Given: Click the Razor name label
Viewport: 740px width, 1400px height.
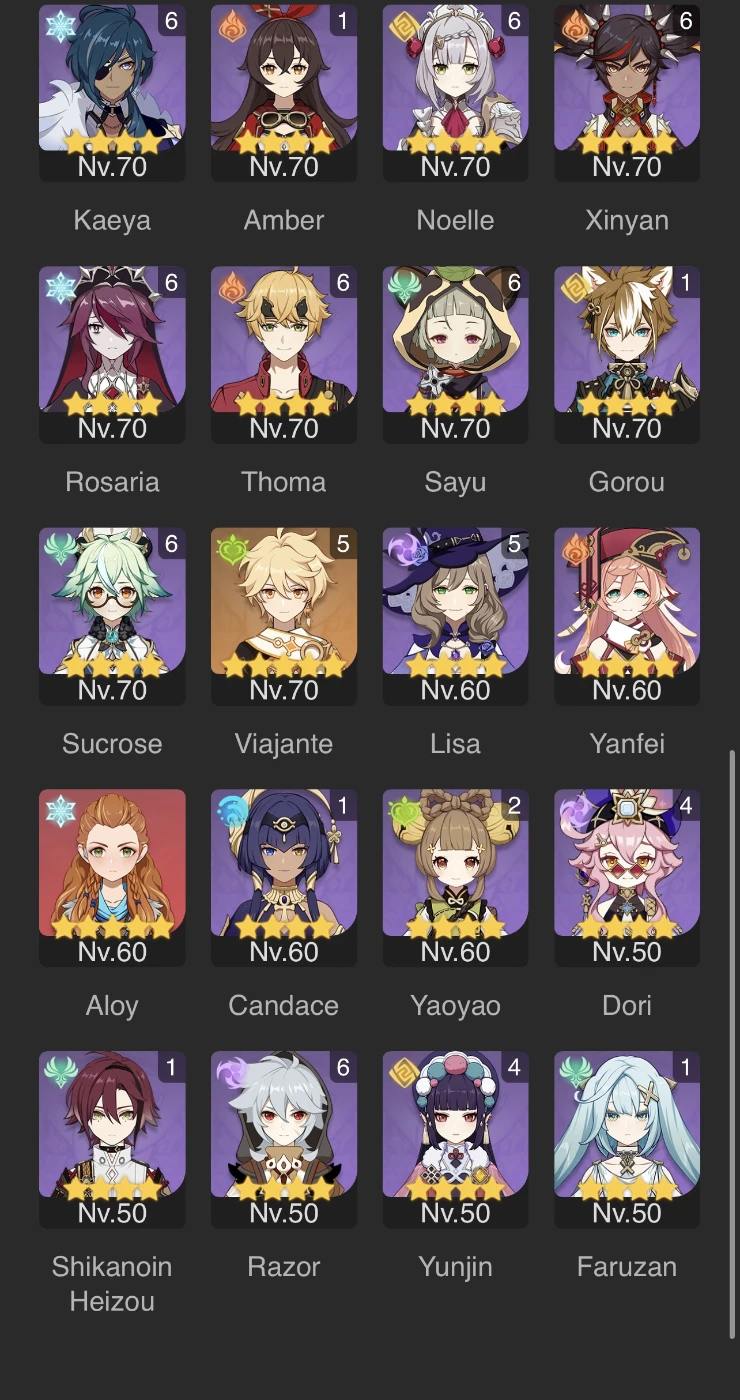Looking at the screenshot, I should pyautogui.click(x=284, y=1267).
